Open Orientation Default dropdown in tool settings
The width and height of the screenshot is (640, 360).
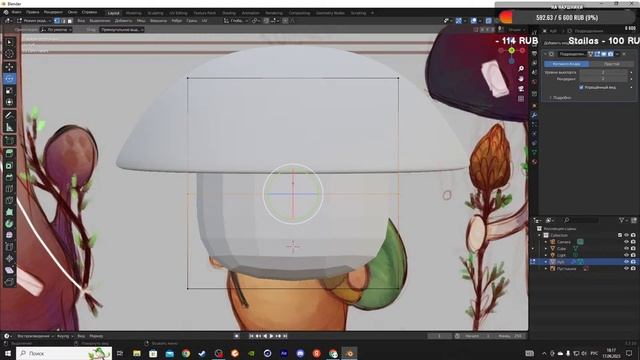[x=56, y=30]
